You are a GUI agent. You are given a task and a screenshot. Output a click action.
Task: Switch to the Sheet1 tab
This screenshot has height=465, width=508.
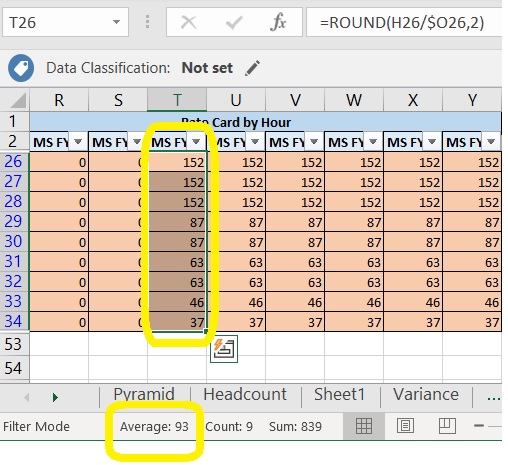[x=340, y=395]
